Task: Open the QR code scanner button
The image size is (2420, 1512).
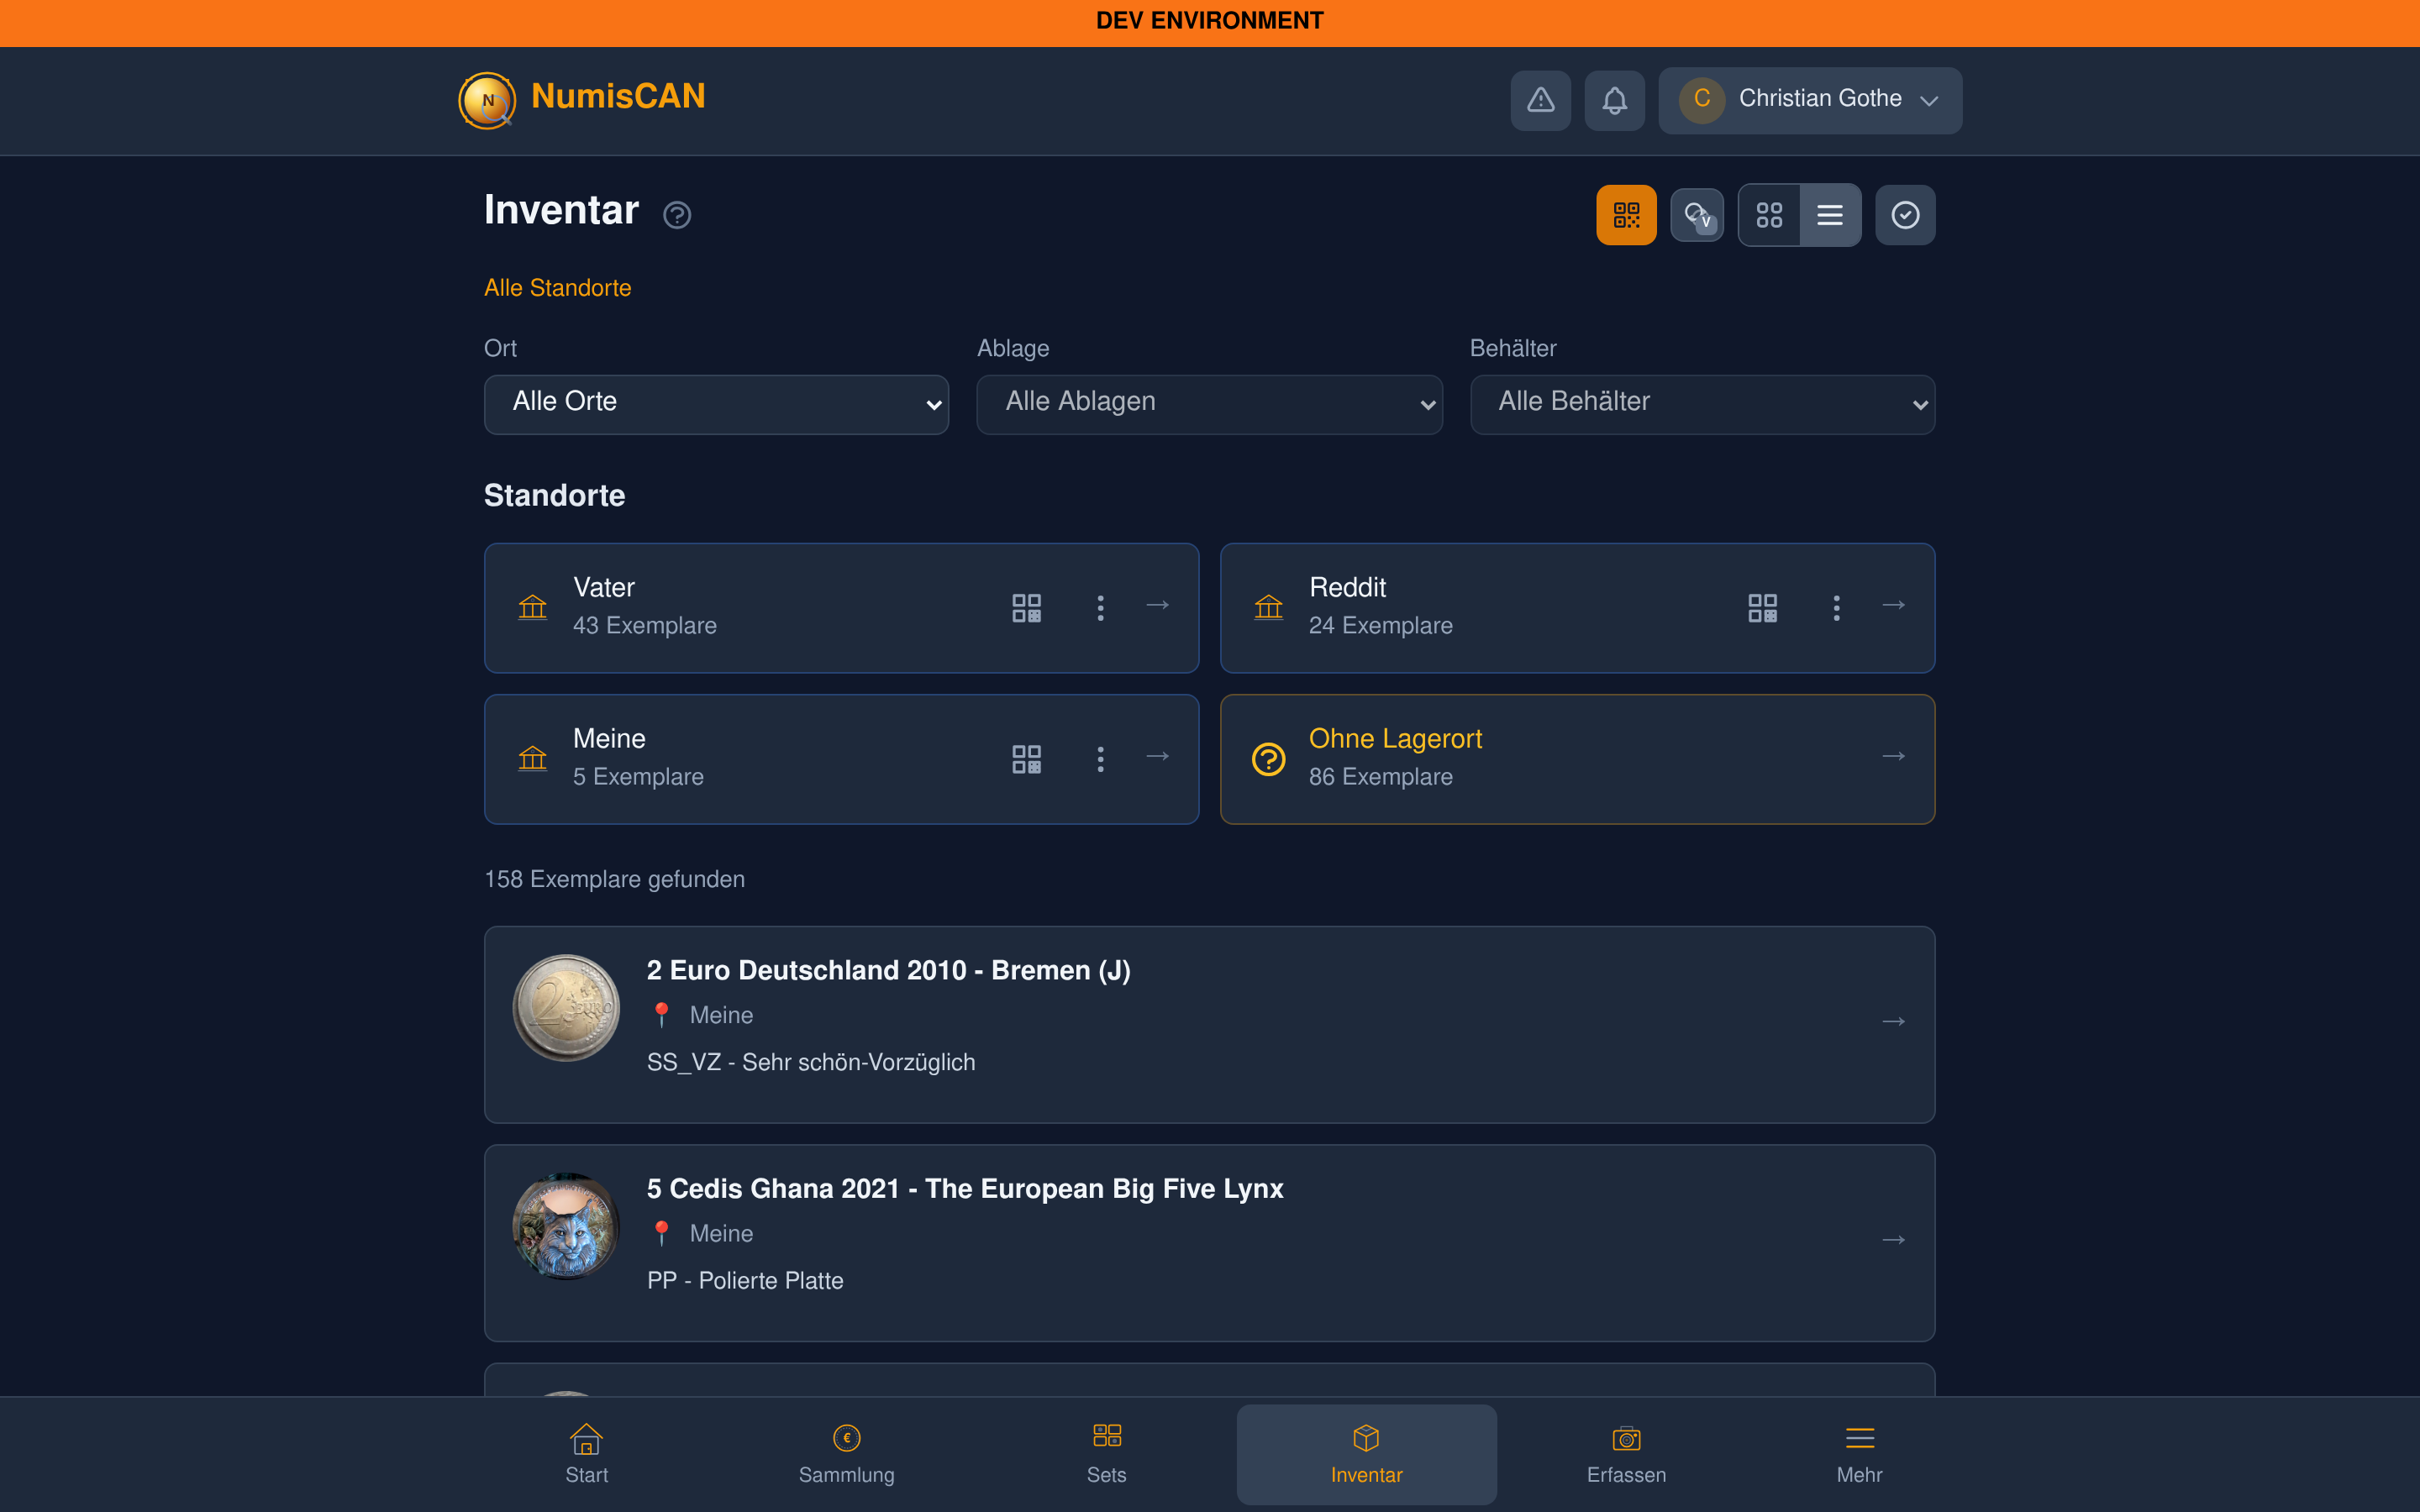Action: [1626, 215]
